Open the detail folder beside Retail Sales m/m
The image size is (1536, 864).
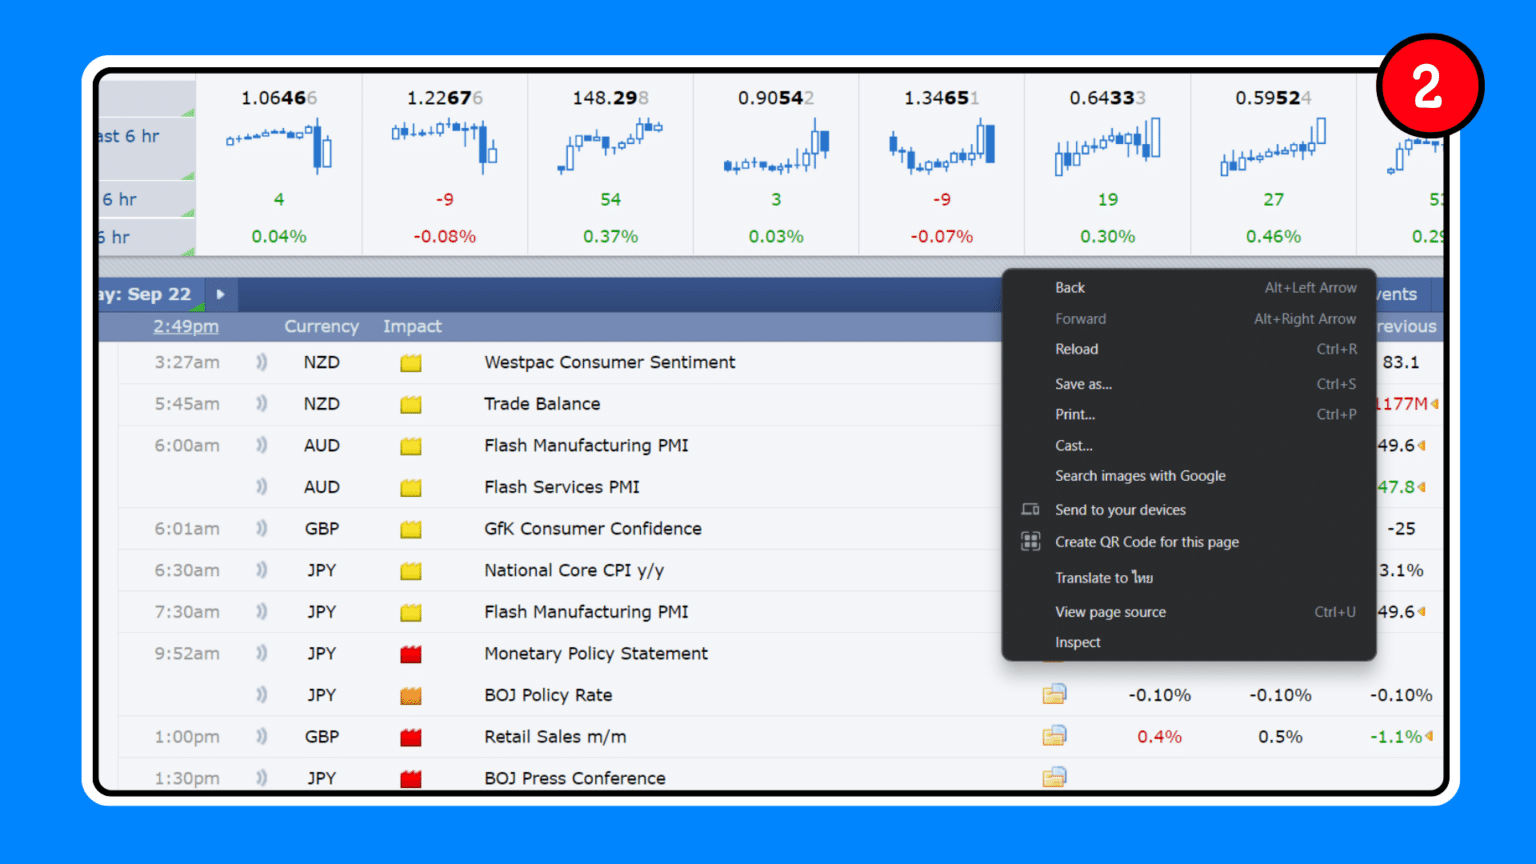[x=1055, y=736]
